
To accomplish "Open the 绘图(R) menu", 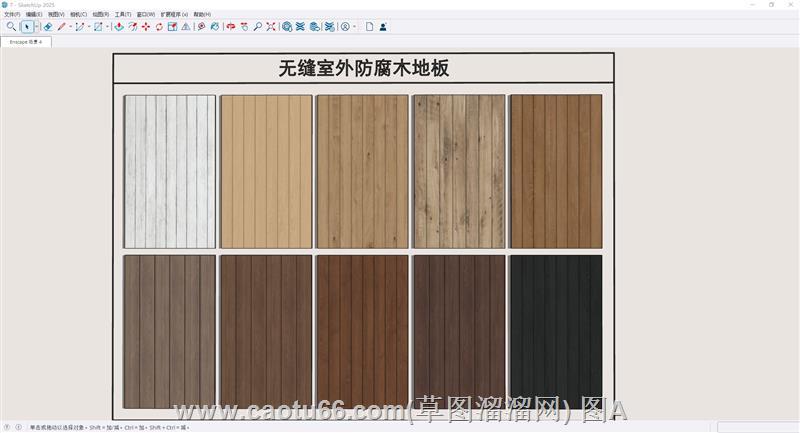I will point(101,14).
